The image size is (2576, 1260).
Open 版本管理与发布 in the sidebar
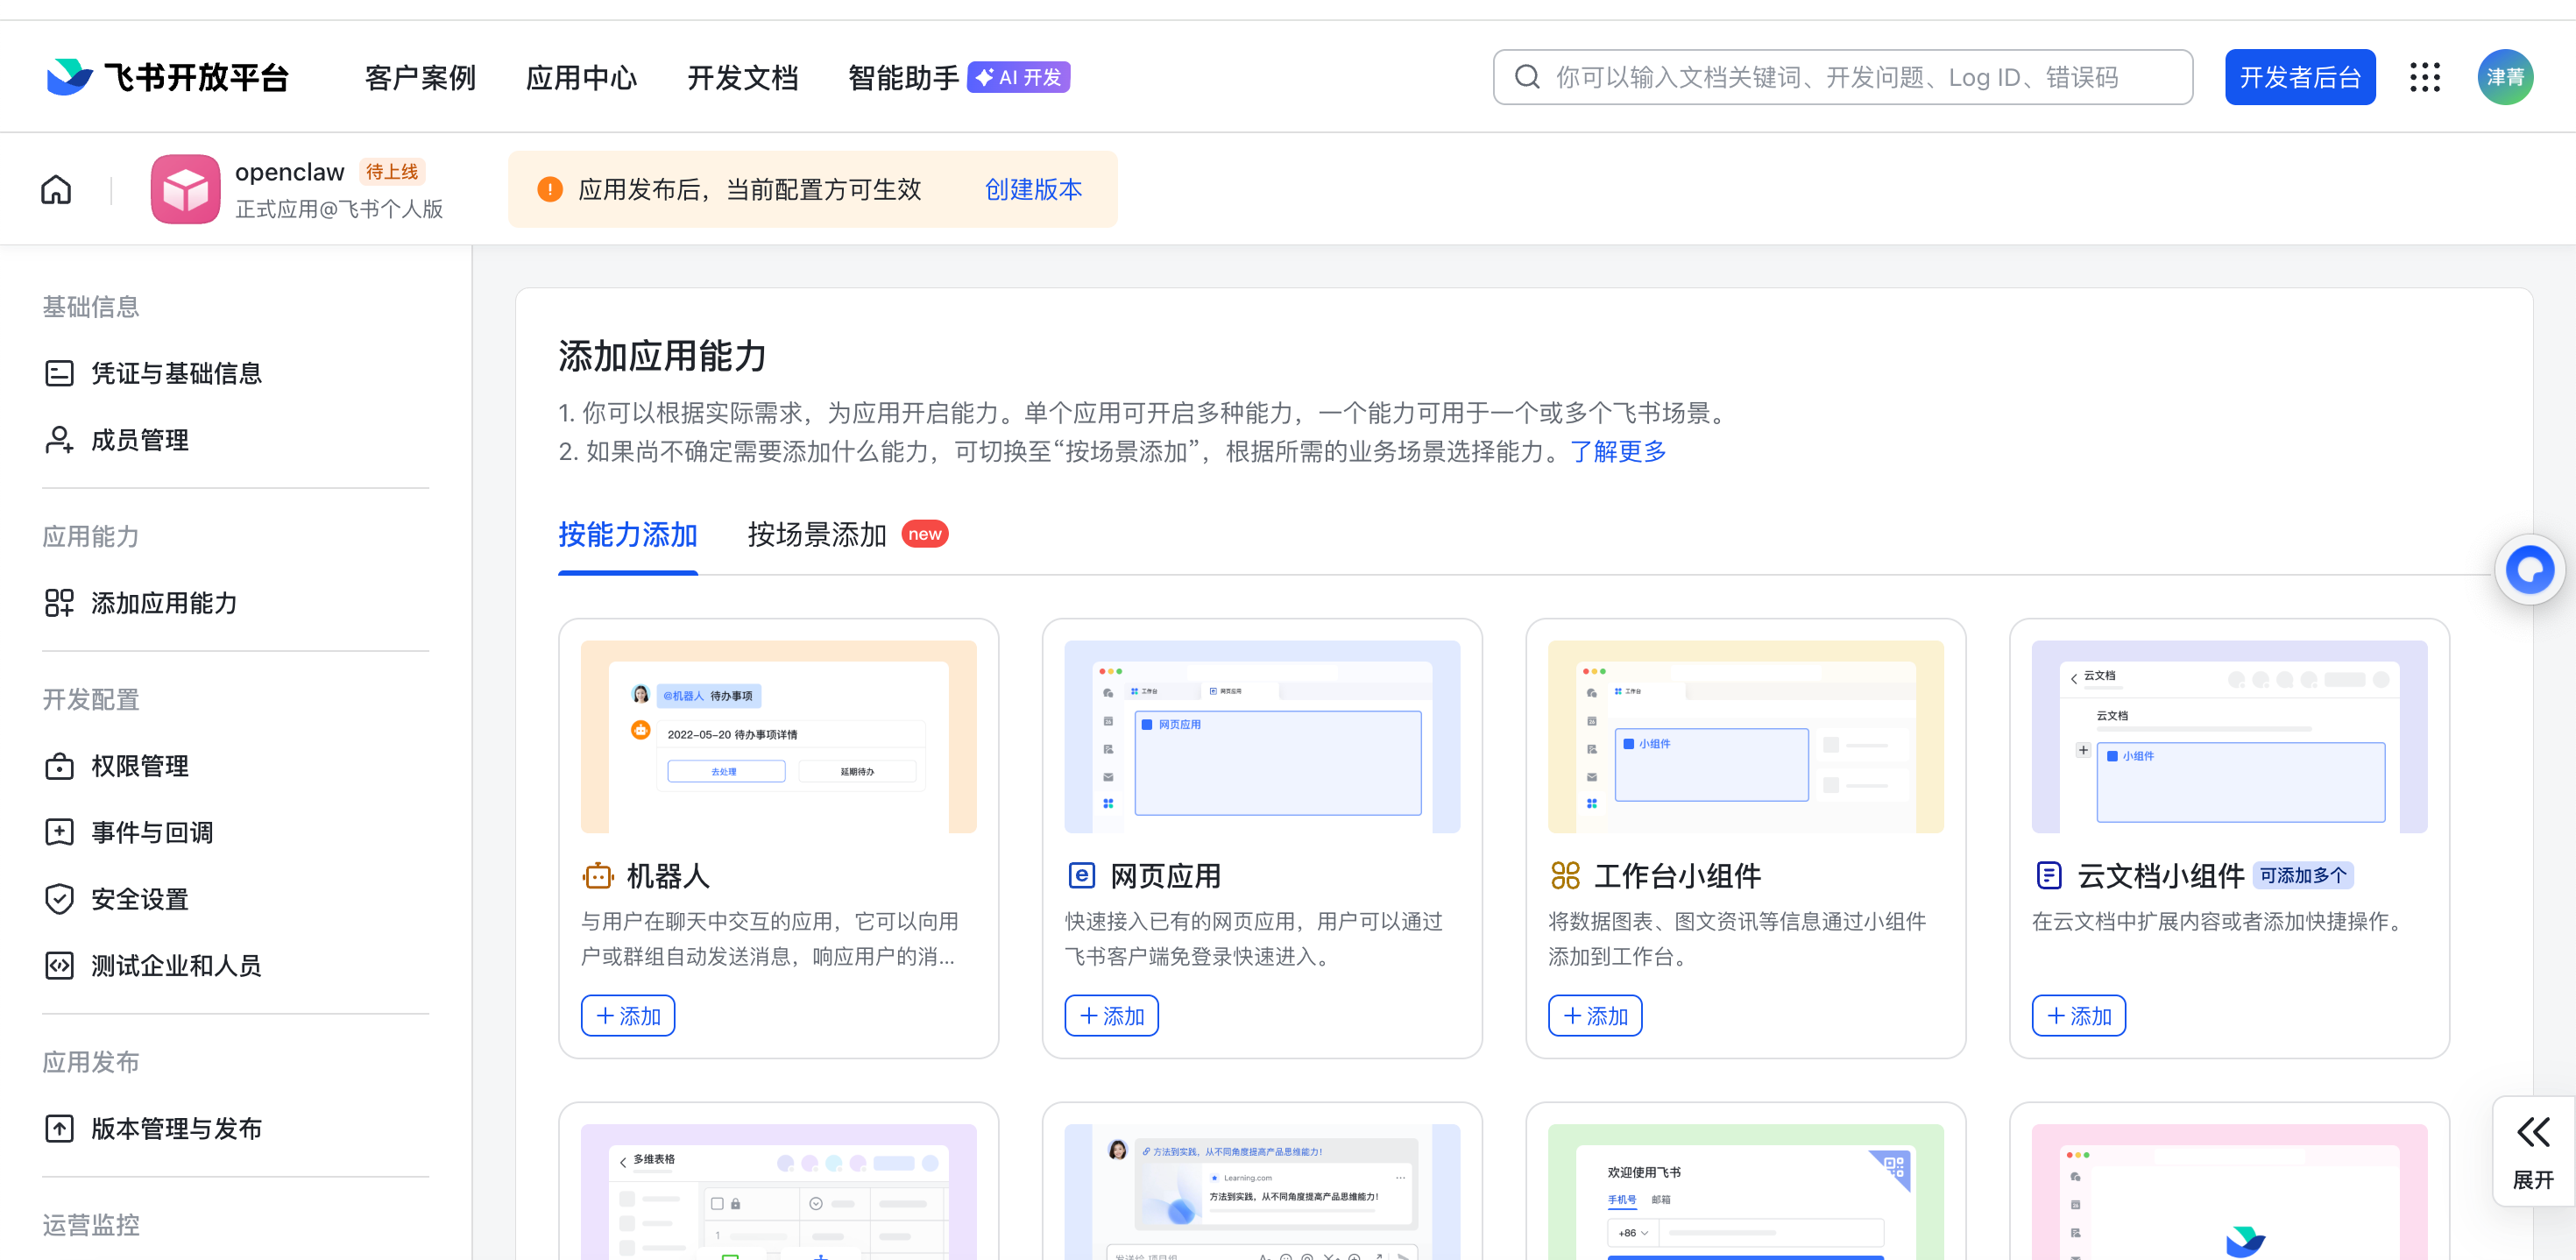pos(176,1128)
